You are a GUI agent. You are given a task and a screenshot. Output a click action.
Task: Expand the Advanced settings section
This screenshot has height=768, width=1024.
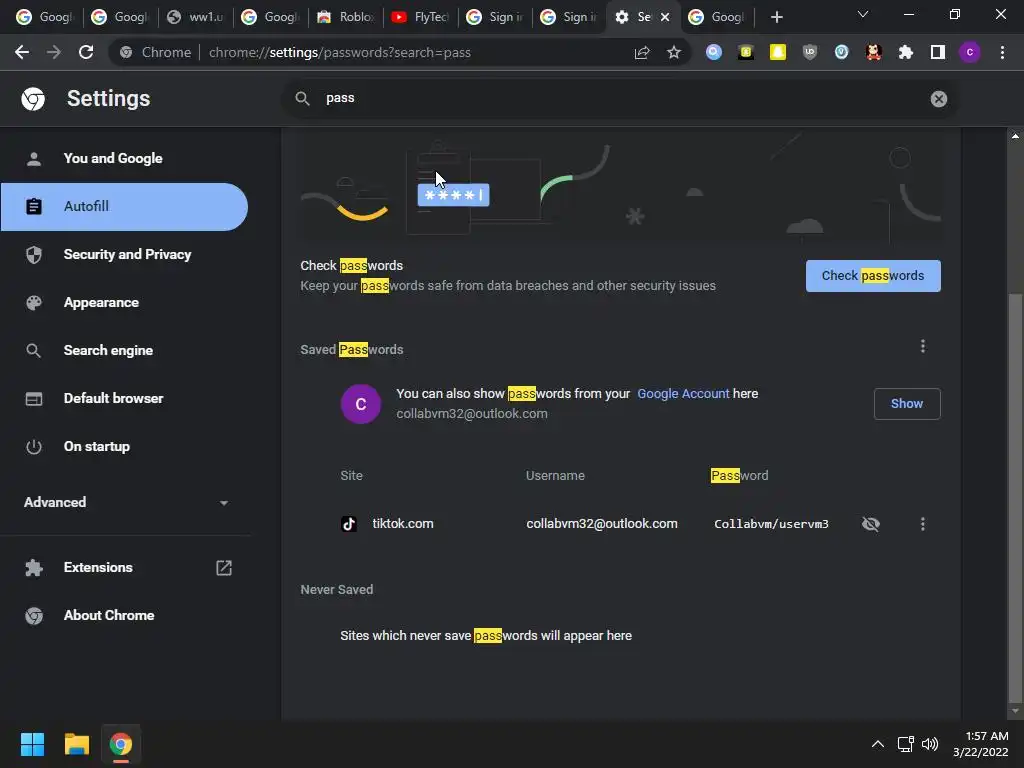125,502
